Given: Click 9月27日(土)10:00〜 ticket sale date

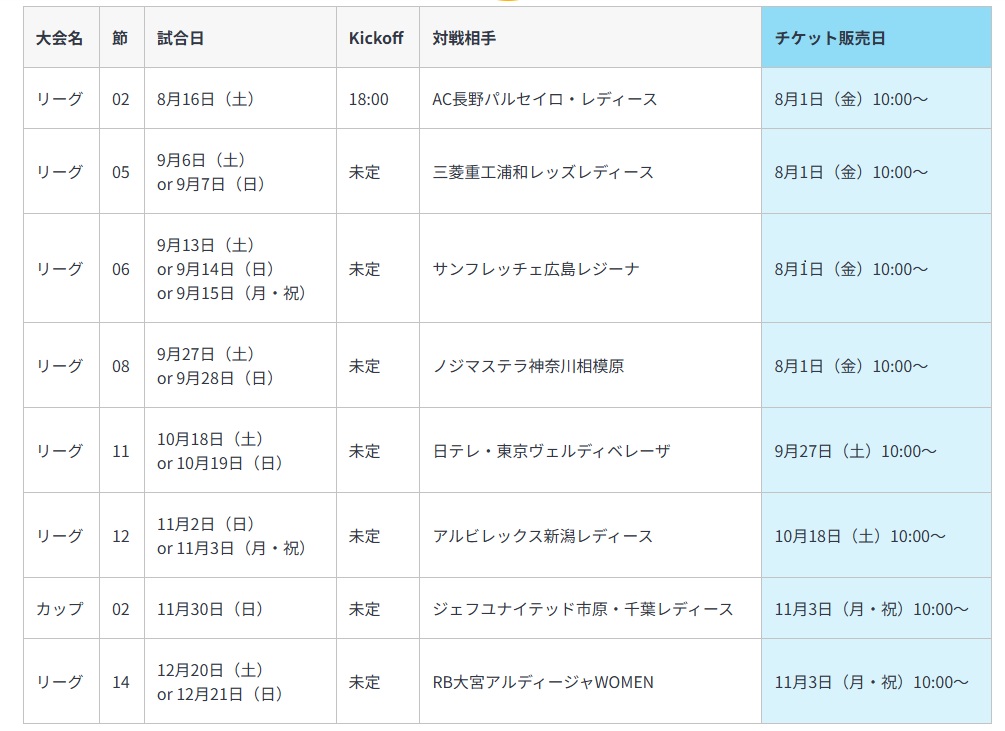Looking at the screenshot, I should coord(855,451).
